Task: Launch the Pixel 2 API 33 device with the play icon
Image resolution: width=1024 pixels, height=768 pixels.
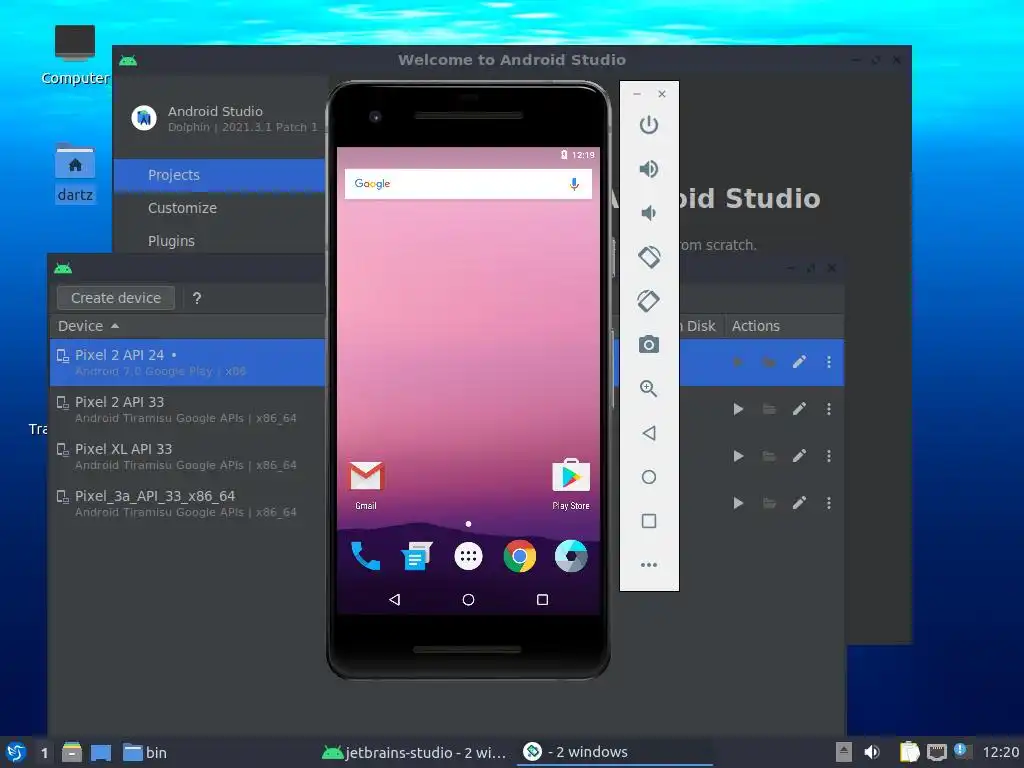Action: [738, 409]
